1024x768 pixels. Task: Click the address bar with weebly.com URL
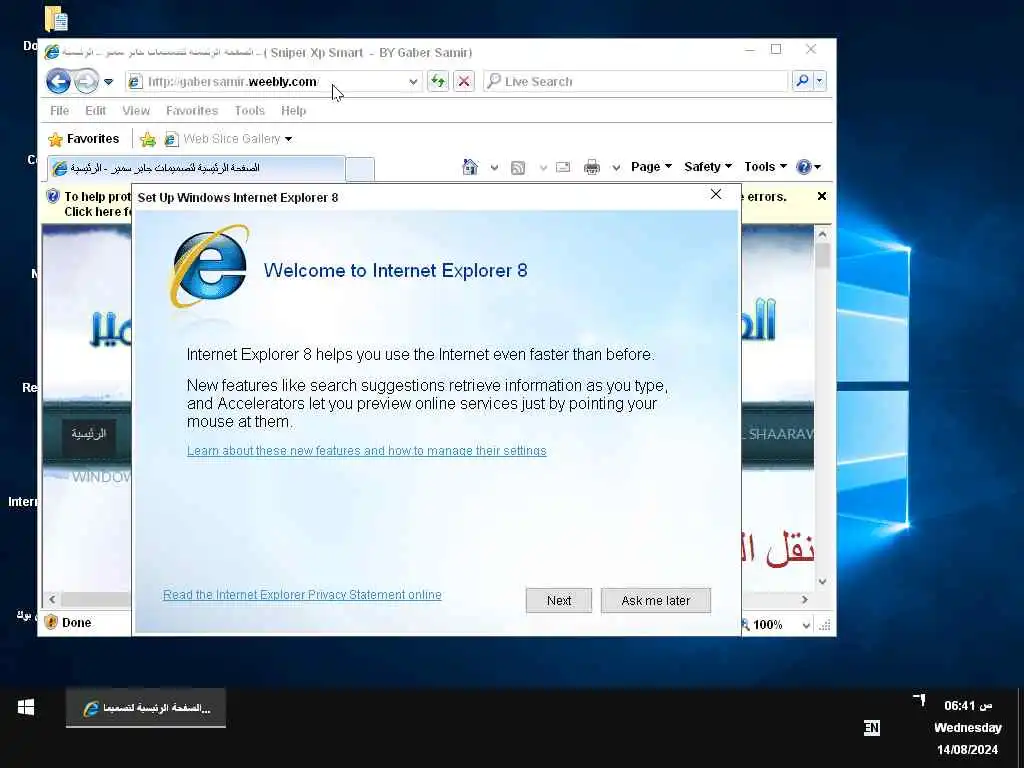point(273,82)
